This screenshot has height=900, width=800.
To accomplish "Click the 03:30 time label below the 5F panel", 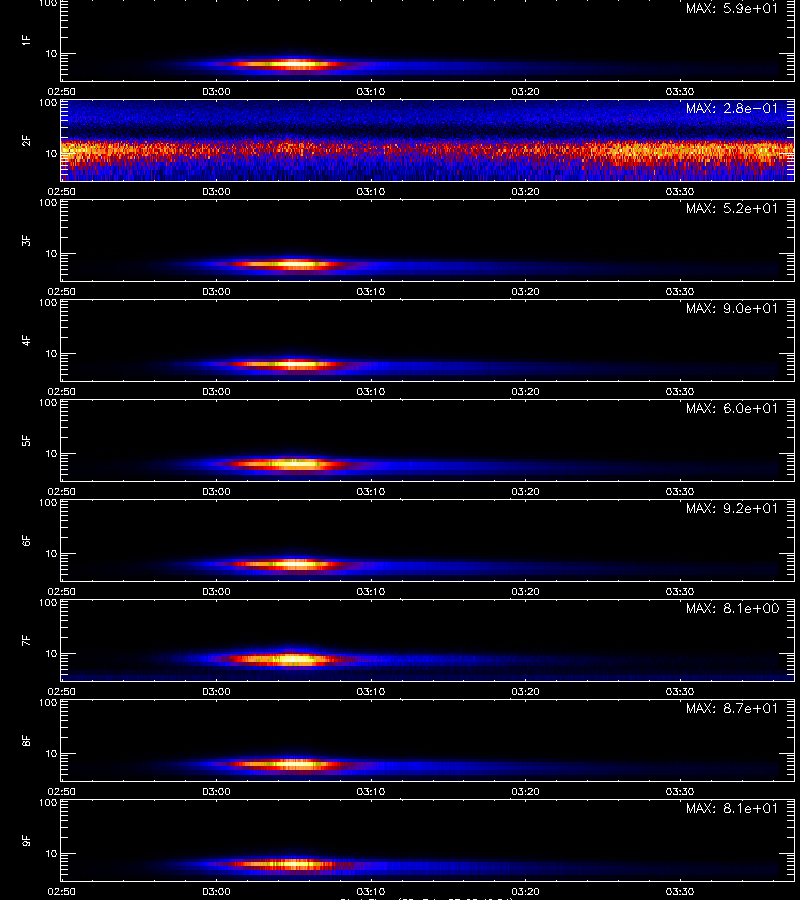I will [x=680, y=491].
